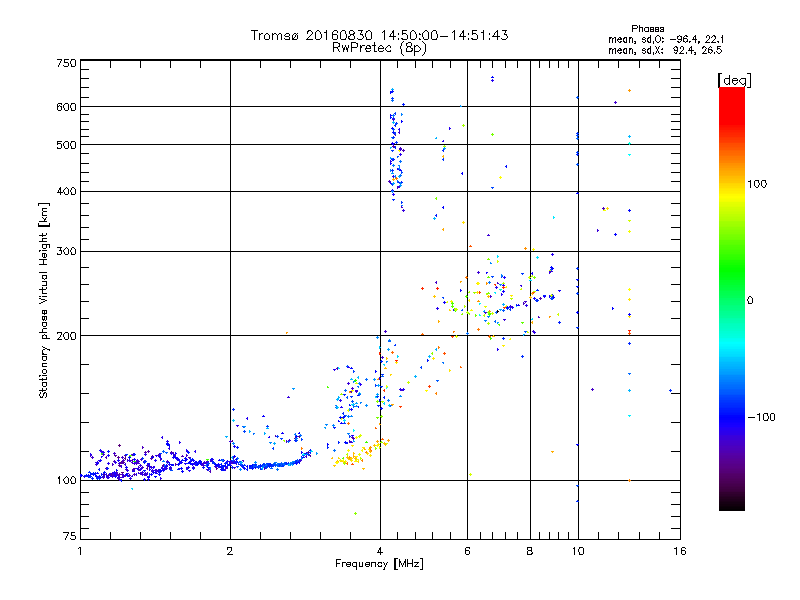Click the phase colorbar legend

pos(732,298)
